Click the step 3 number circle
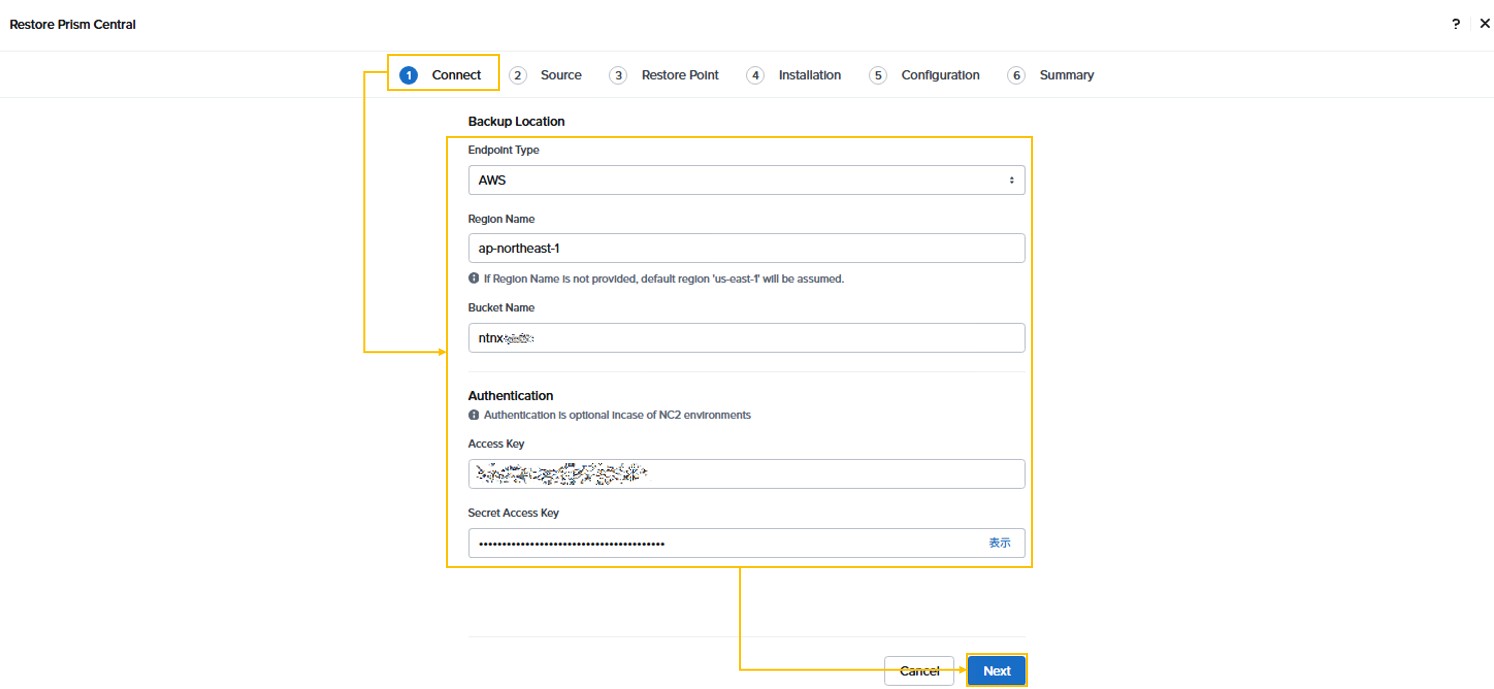 click(x=618, y=75)
